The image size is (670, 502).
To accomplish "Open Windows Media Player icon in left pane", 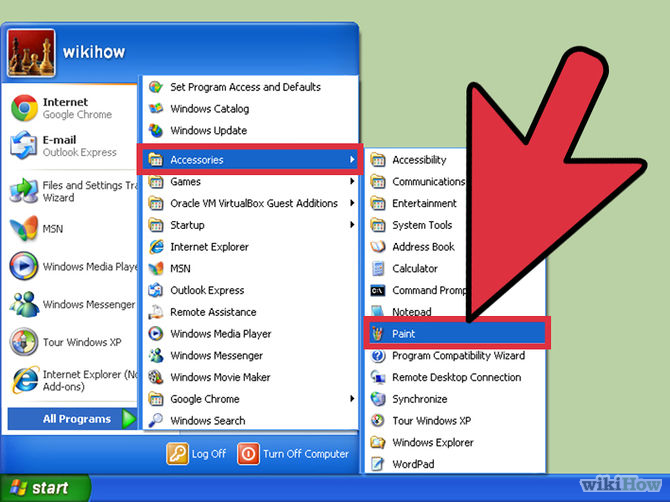I will point(24,266).
